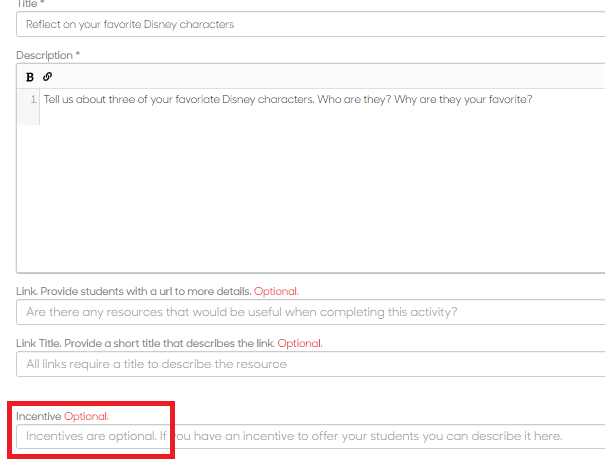Screen dimensions: 605x464
Task: Insert a hyperlink with the chain icon
Action: (x=47, y=77)
